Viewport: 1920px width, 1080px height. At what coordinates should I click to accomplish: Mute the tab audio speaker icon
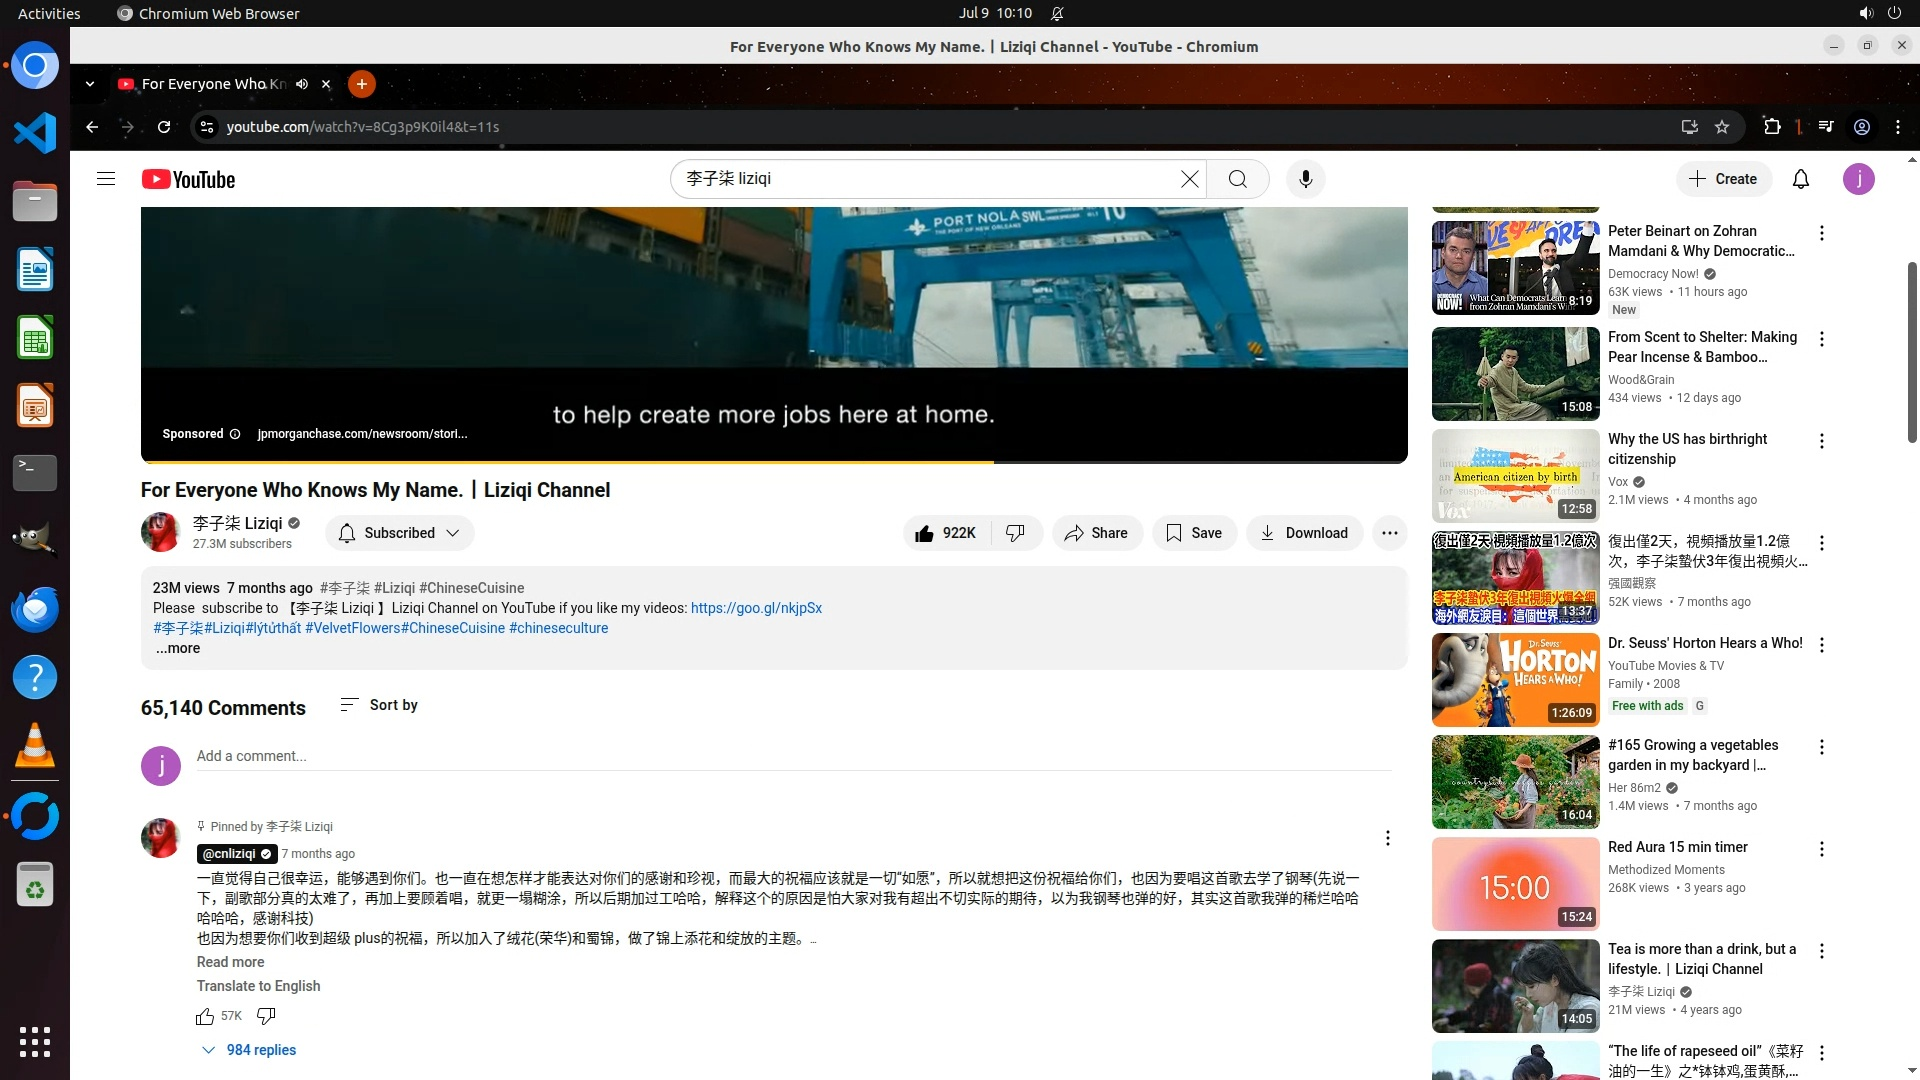(x=302, y=84)
